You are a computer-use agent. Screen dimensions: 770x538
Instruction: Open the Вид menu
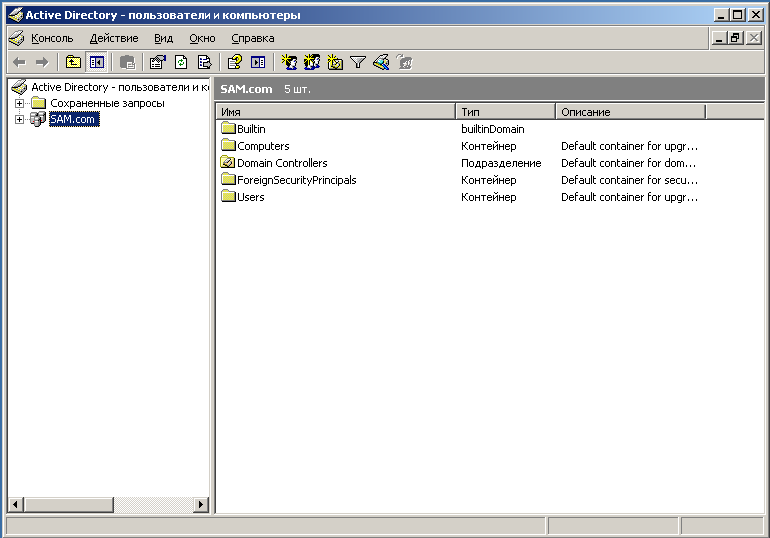164,38
